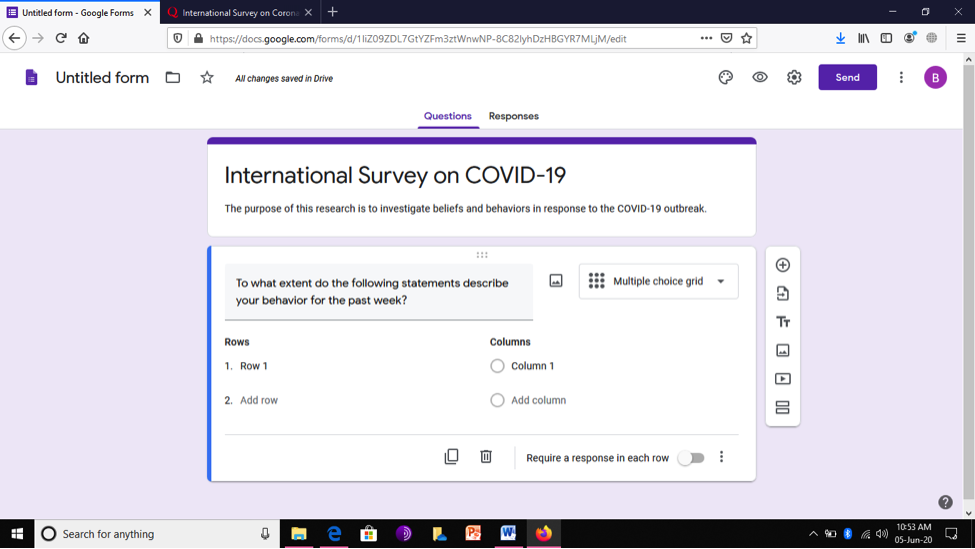Add video from sidebar
975x549 pixels.
pyautogui.click(x=782, y=379)
